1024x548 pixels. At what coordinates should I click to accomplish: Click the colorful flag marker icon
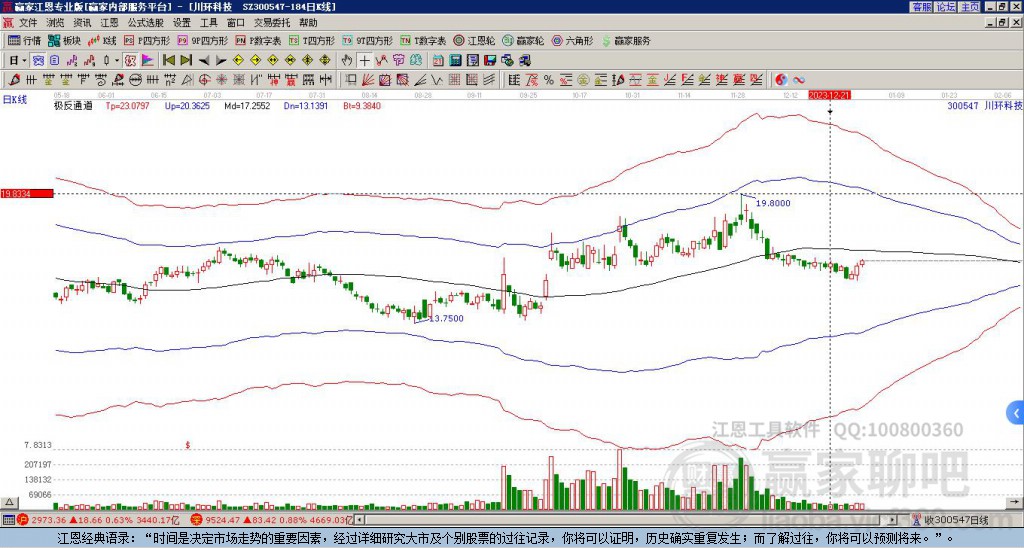(148, 61)
